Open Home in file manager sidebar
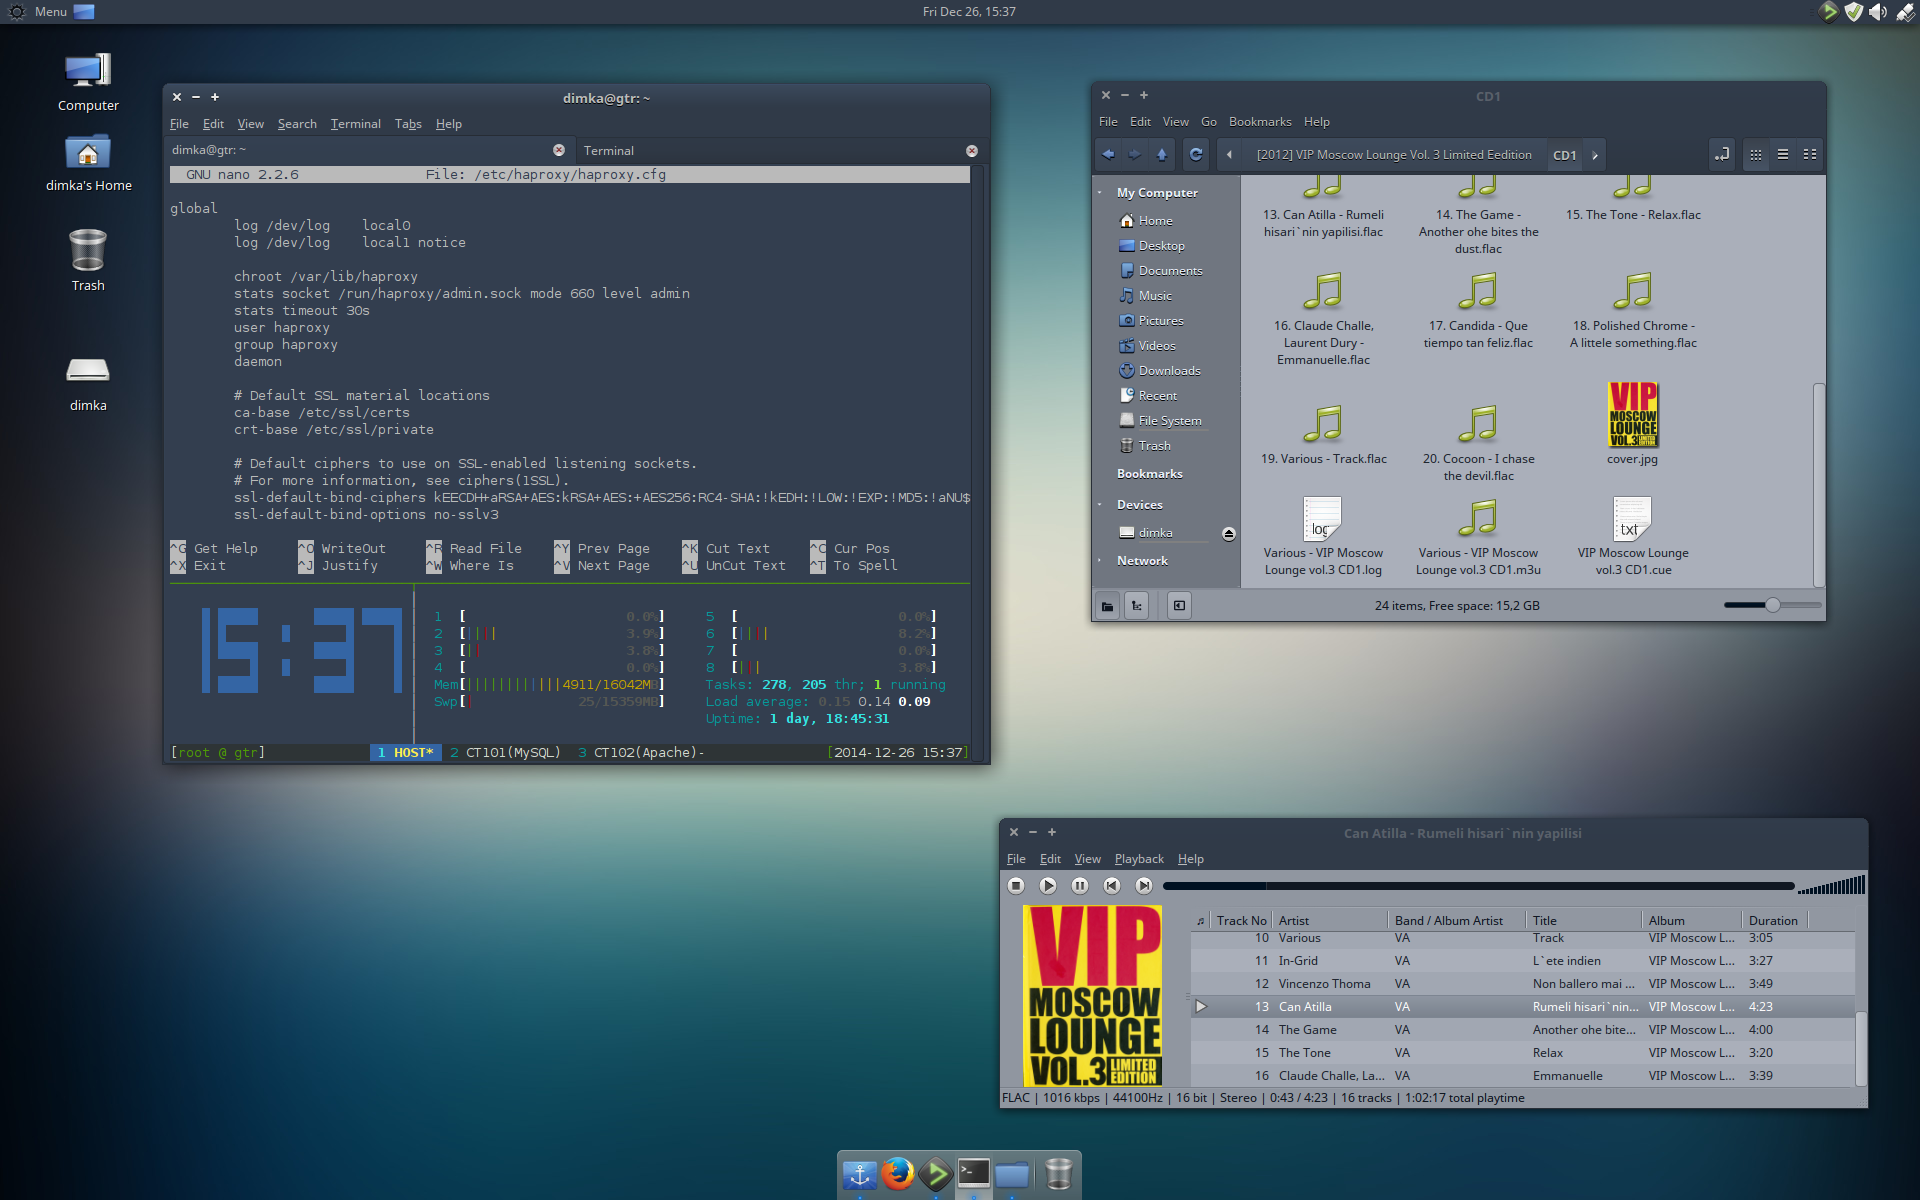1920x1200 pixels. pos(1155,221)
